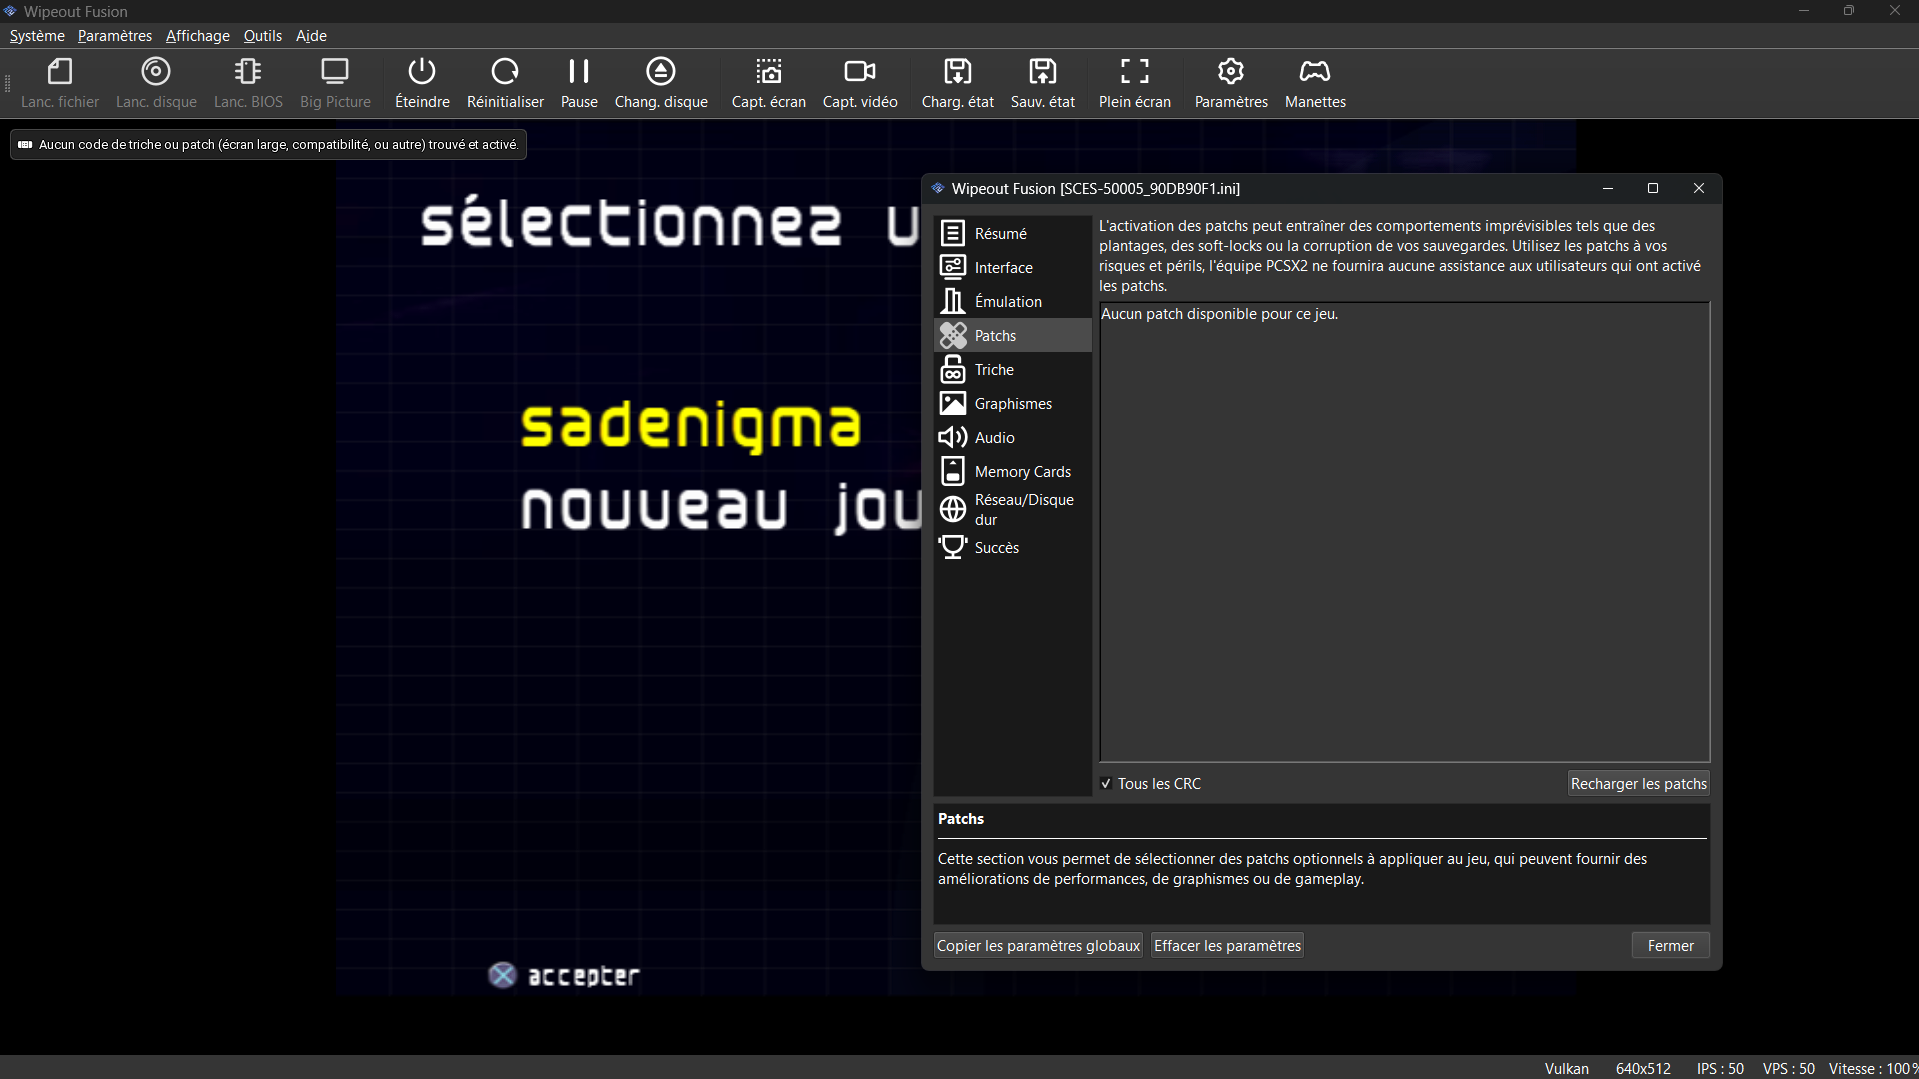This screenshot has height=1079, width=1919.
Task: Click the VPS : 50 status entry
Action: [1788, 1068]
